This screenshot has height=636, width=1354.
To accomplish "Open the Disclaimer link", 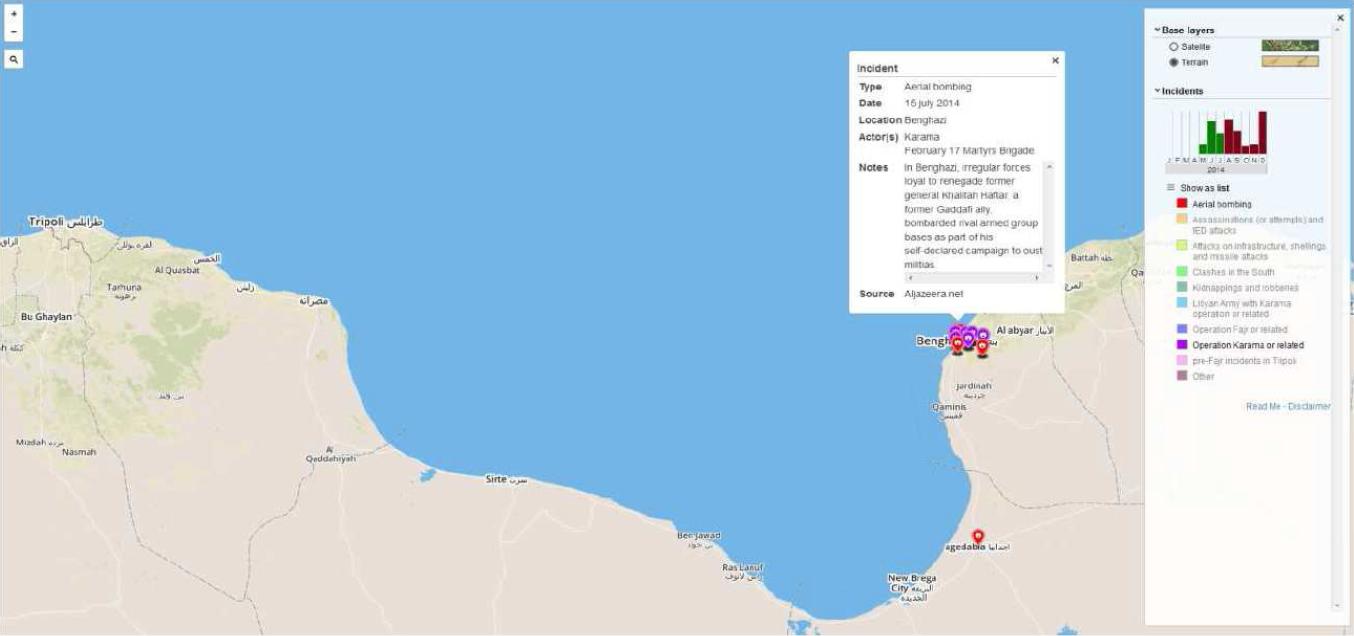I will (1309, 407).
